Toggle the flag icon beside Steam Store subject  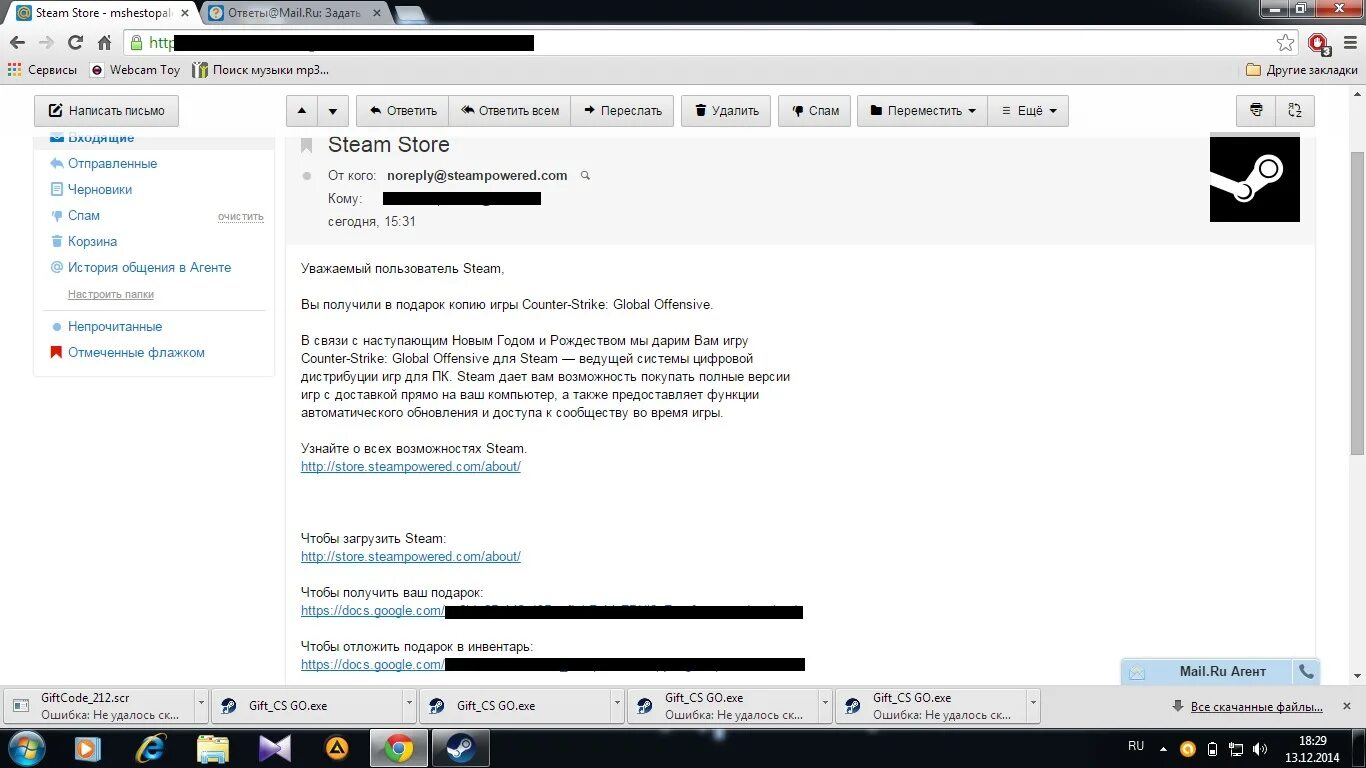click(x=307, y=146)
